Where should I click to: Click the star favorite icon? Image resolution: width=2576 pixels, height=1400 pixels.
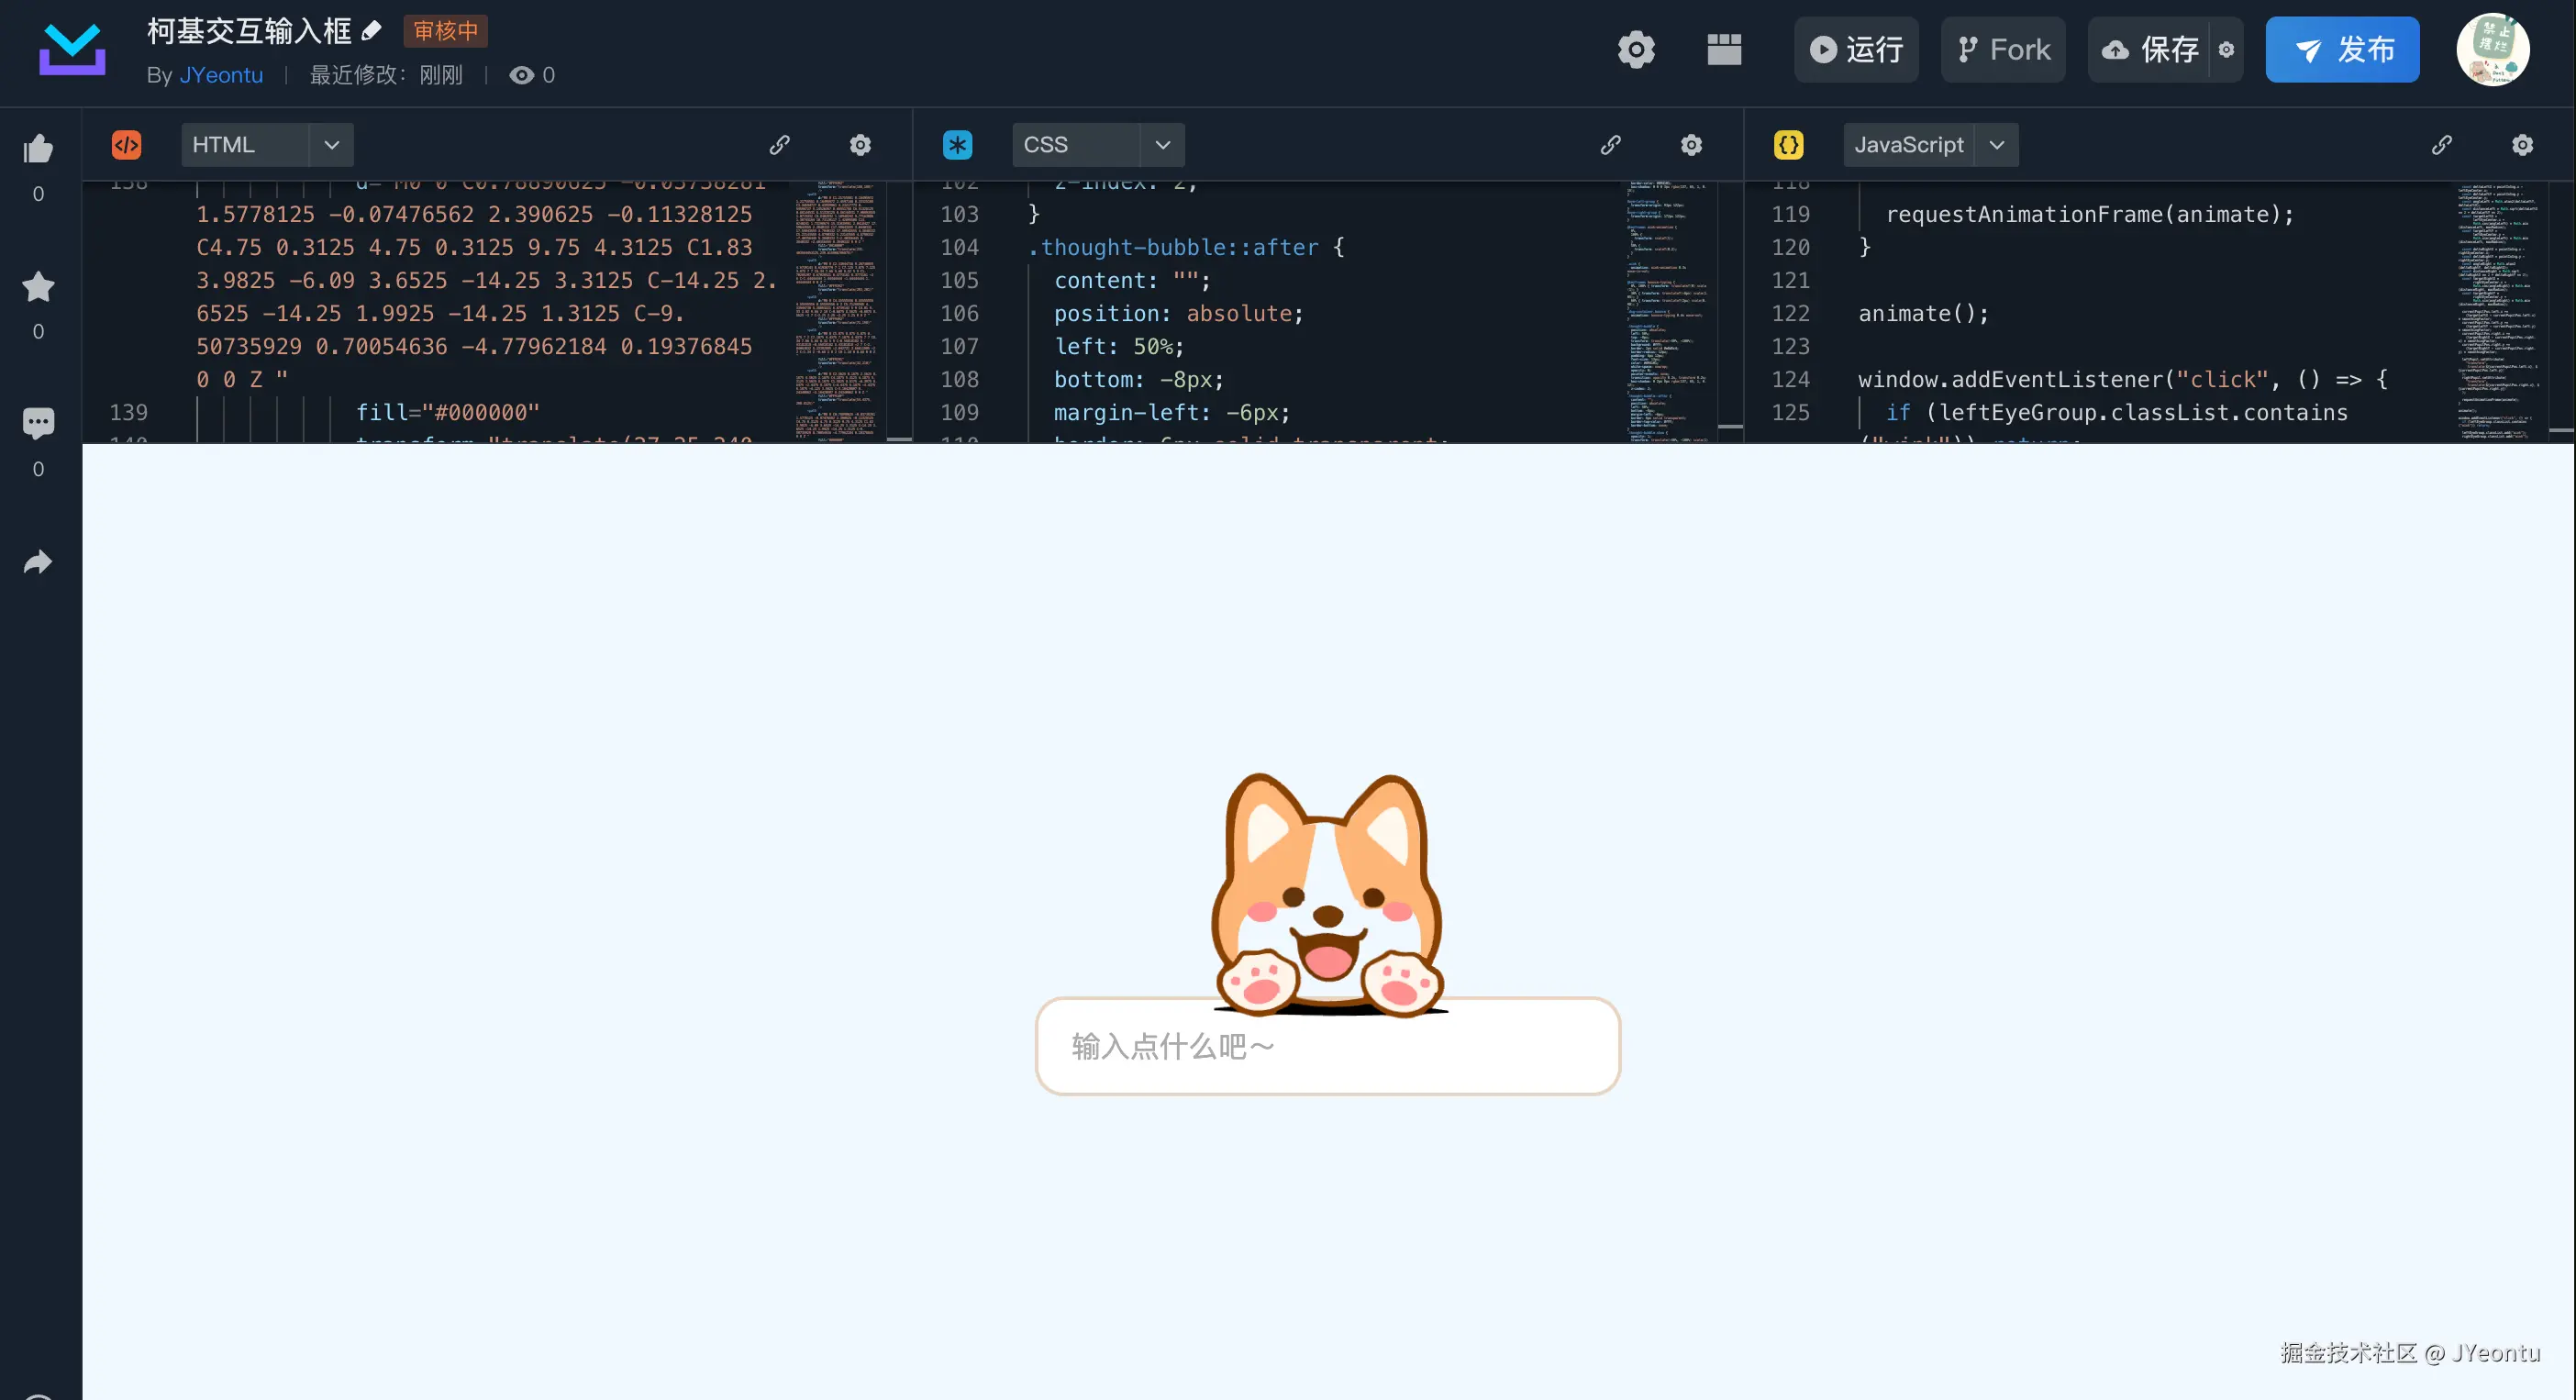coord(38,287)
